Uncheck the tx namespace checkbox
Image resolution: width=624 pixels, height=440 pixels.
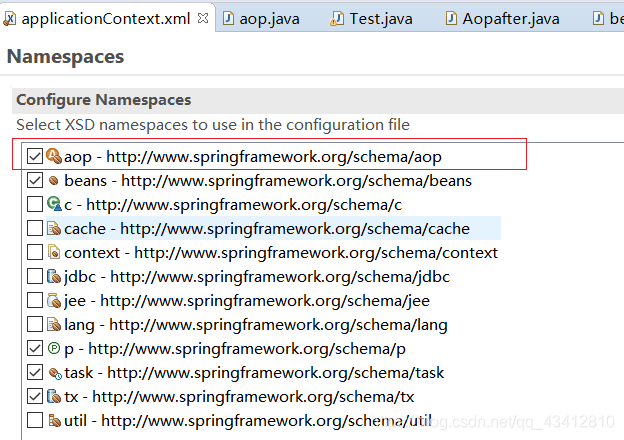pos(35,396)
